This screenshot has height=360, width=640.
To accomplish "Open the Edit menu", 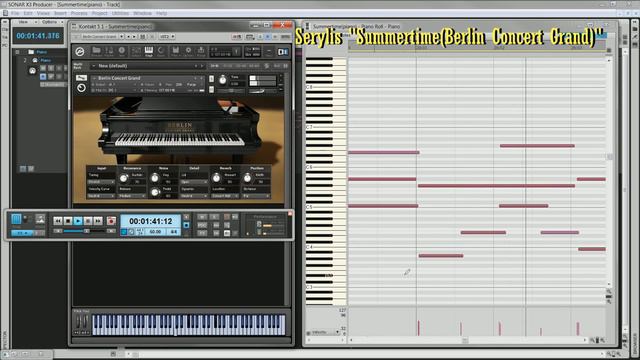I will [28, 13].
